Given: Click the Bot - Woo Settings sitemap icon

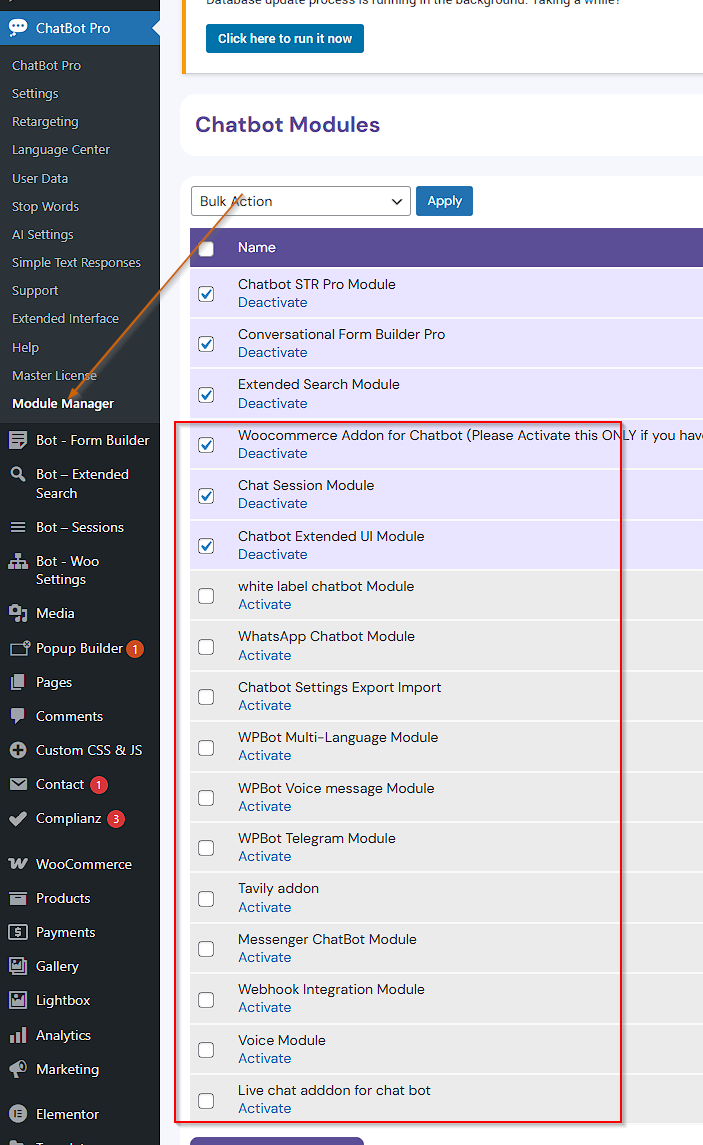Looking at the screenshot, I should click(x=18, y=561).
